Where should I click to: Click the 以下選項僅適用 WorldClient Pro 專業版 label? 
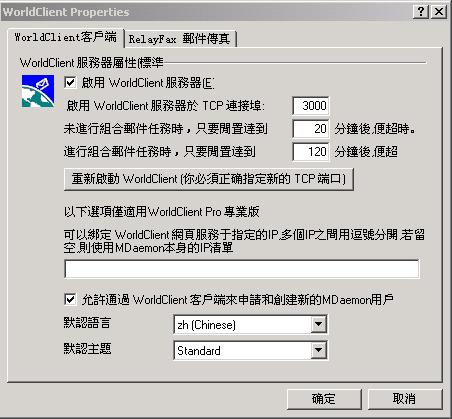(x=162, y=212)
